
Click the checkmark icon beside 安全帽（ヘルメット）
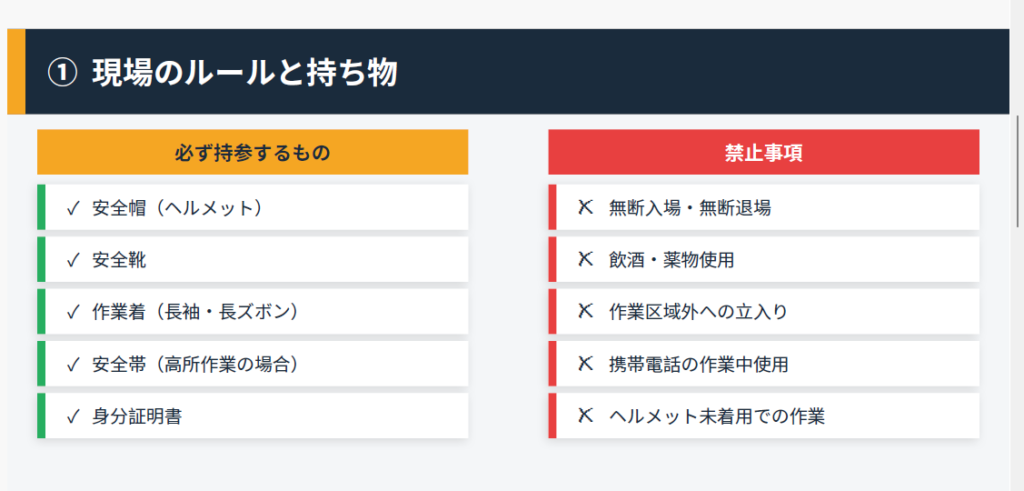(72, 208)
